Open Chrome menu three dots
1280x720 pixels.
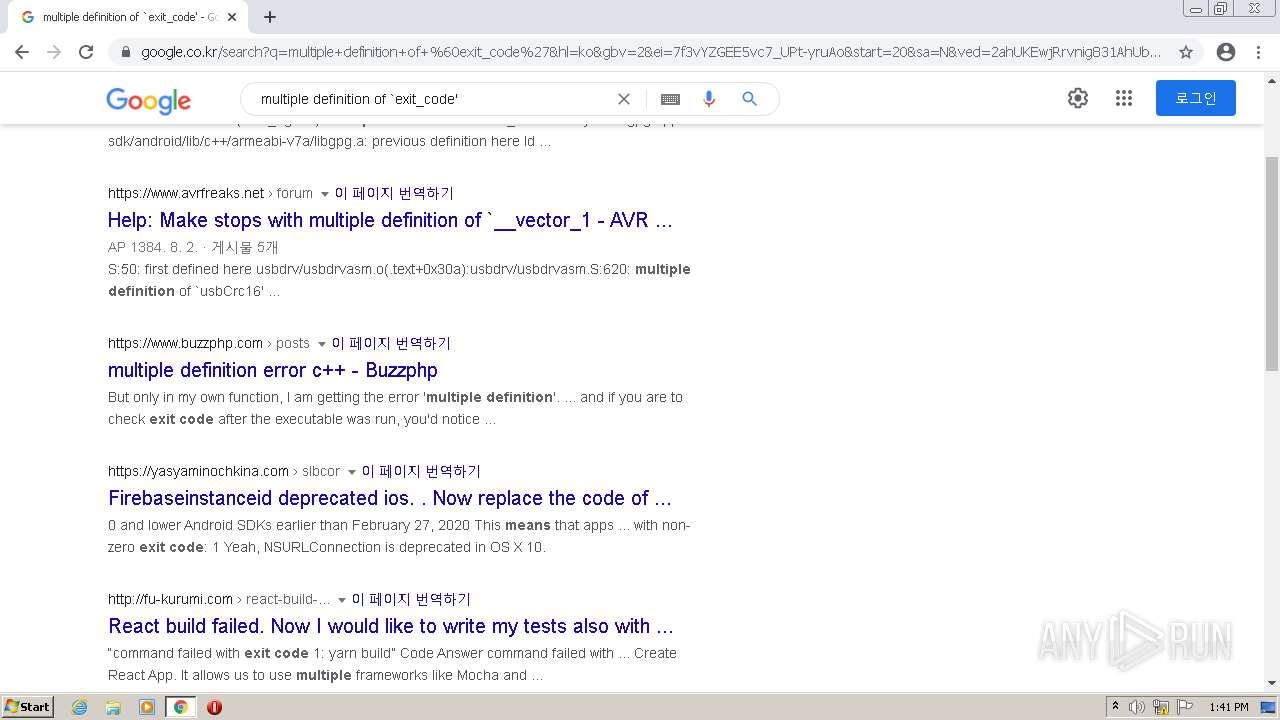tap(1258, 52)
